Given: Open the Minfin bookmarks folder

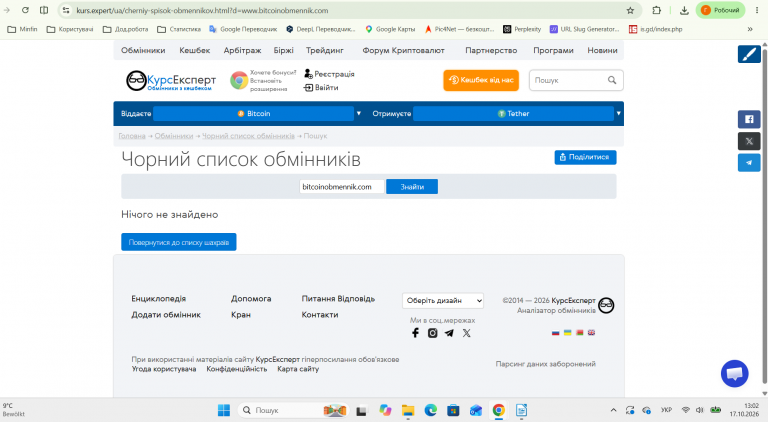Looking at the screenshot, I should [x=23, y=29].
